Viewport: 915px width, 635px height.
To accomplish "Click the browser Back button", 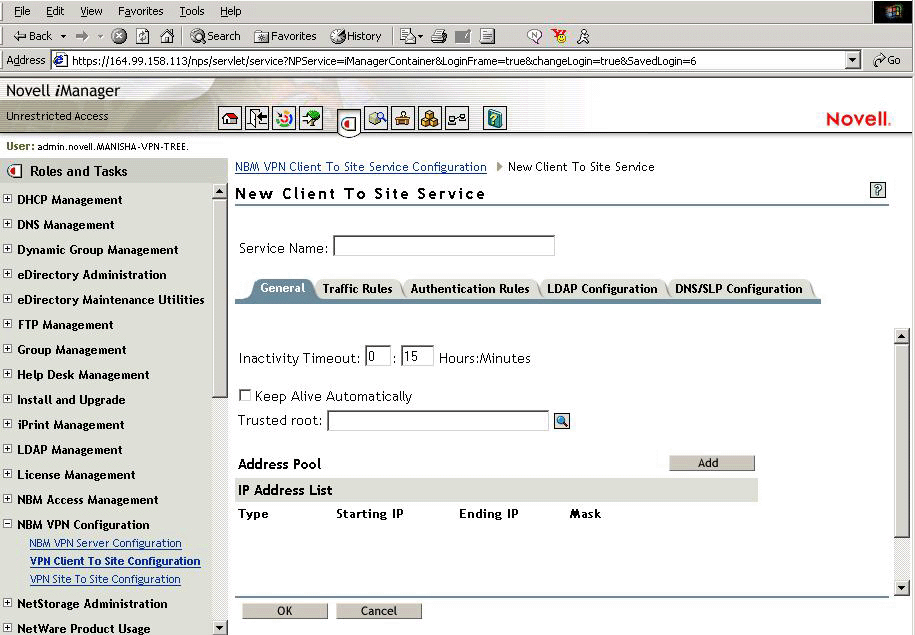I will point(33,36).
